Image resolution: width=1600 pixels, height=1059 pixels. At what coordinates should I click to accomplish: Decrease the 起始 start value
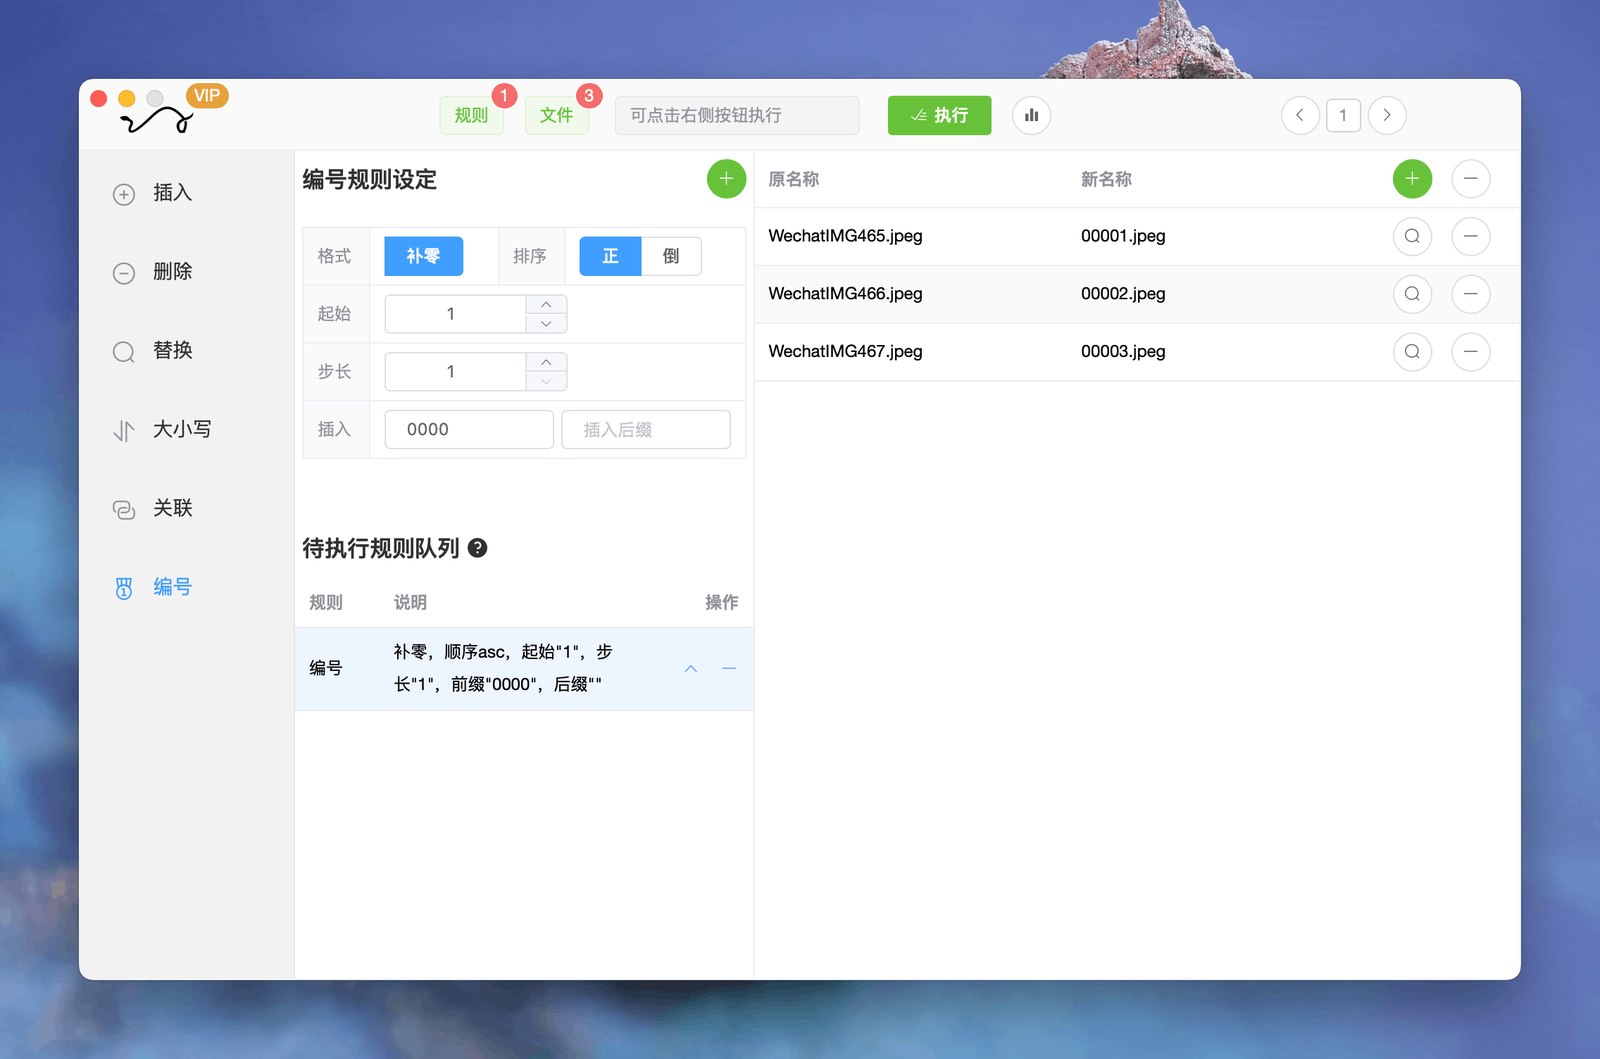546,324
